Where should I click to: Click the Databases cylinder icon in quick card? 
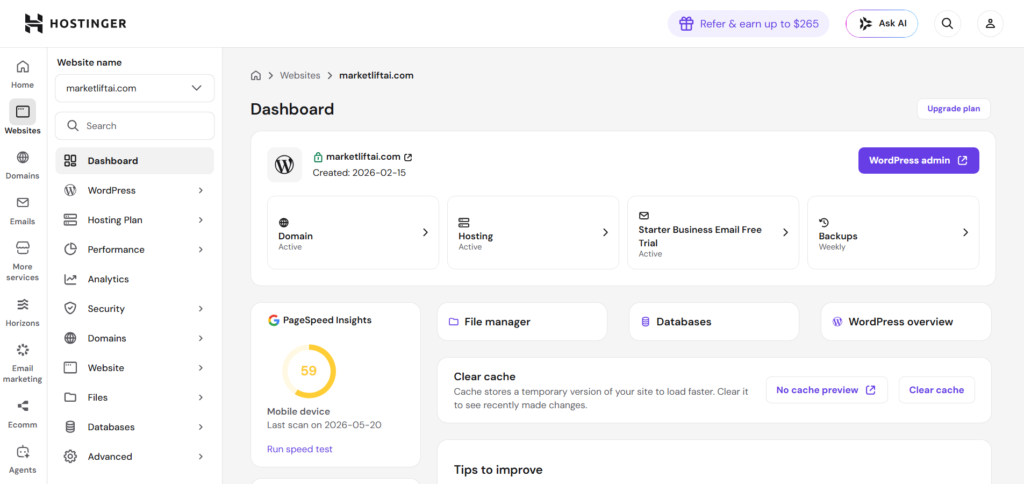click(x=645, y=322)
